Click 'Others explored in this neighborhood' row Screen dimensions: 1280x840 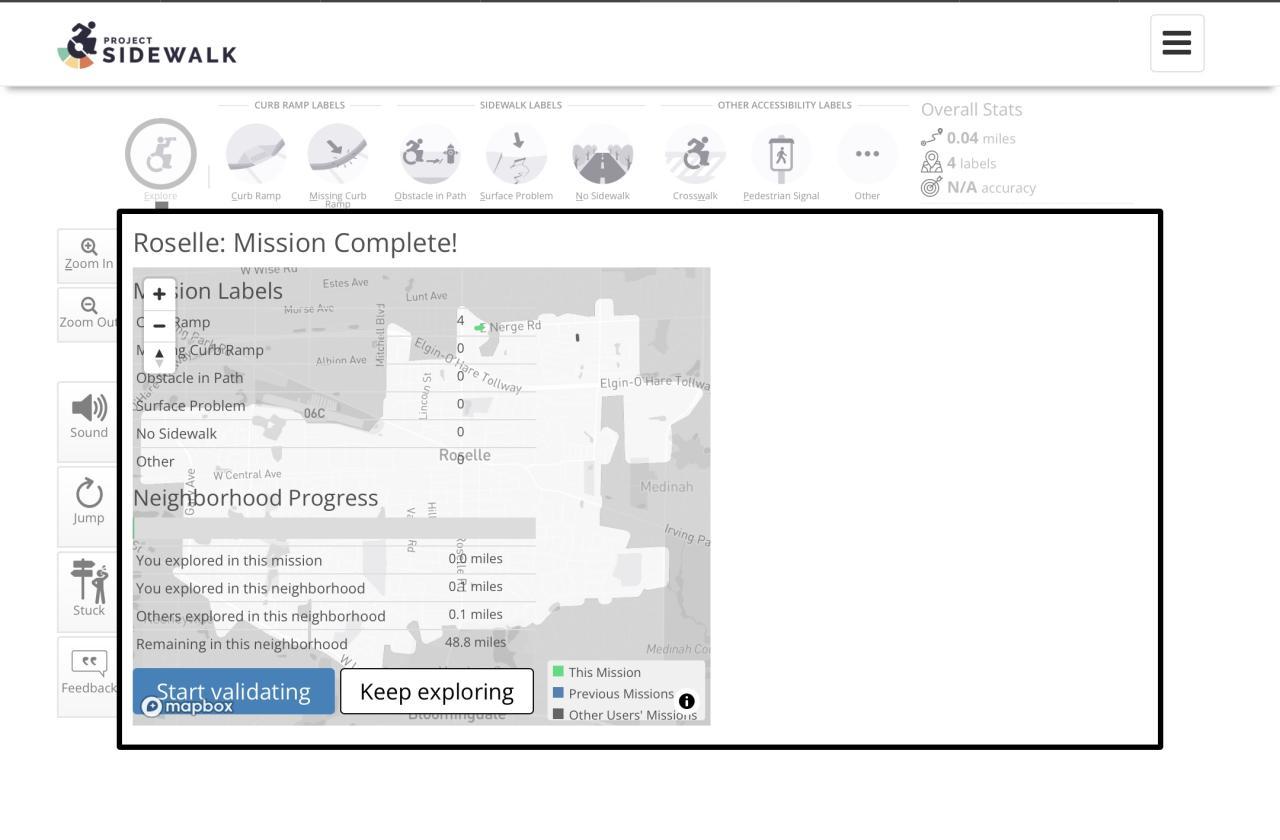pyautogui.click(x=335, y=615)
